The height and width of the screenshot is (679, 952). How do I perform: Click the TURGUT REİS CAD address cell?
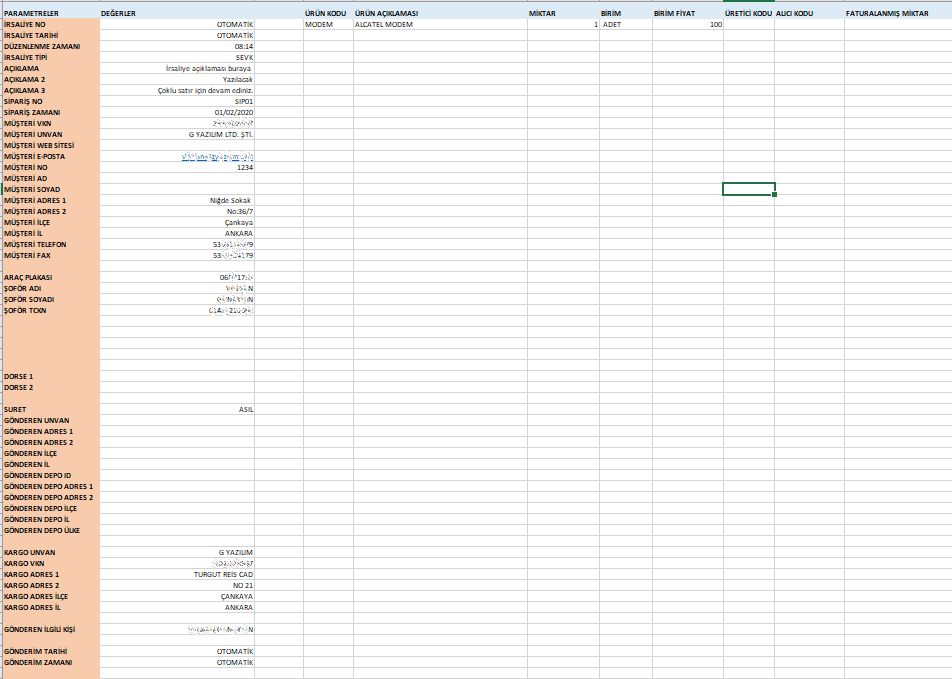coord(177,574)
